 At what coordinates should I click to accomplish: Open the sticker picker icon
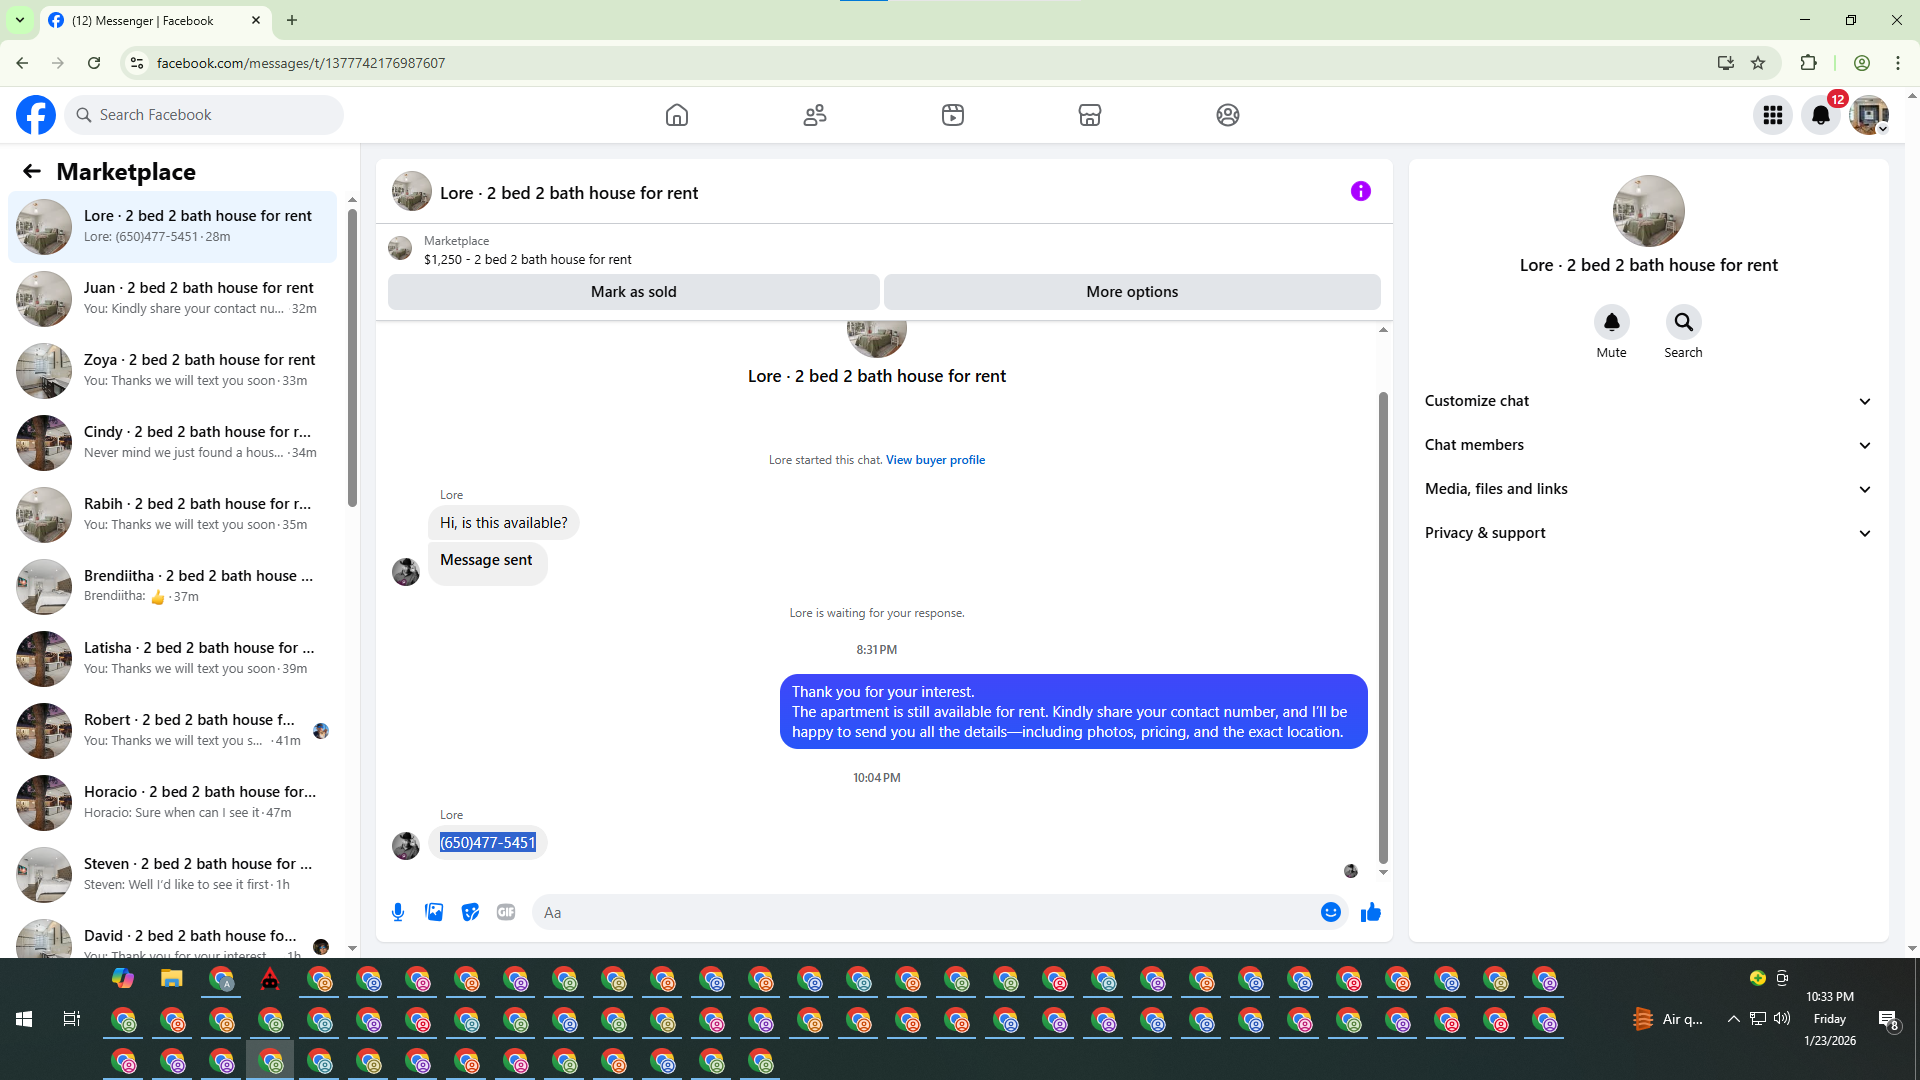pyautogui.click(x=470, y=912)
